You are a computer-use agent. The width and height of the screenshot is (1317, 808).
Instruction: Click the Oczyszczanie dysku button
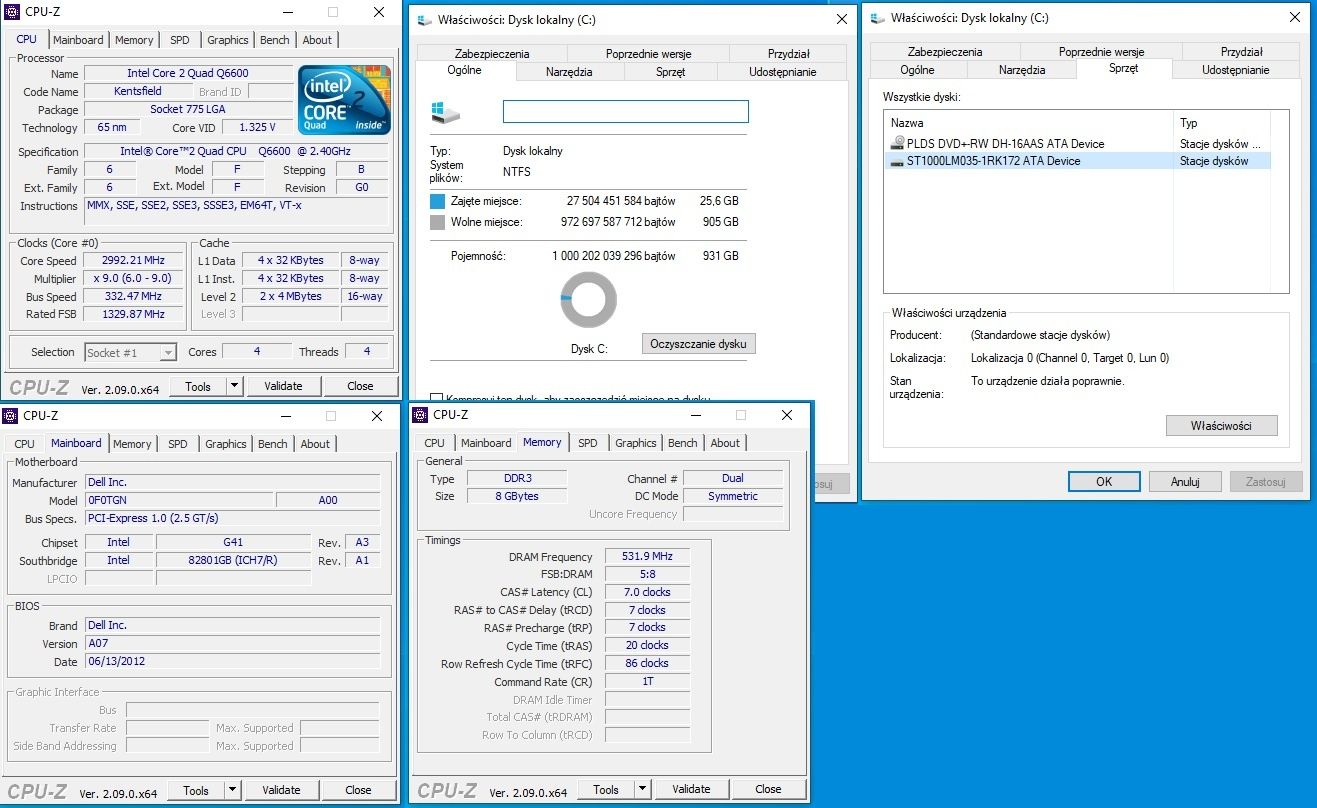tap(699, 344)
